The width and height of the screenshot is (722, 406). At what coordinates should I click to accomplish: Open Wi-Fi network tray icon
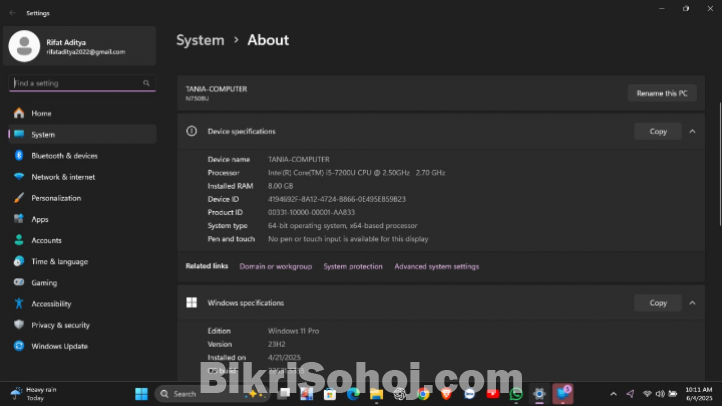647,394
